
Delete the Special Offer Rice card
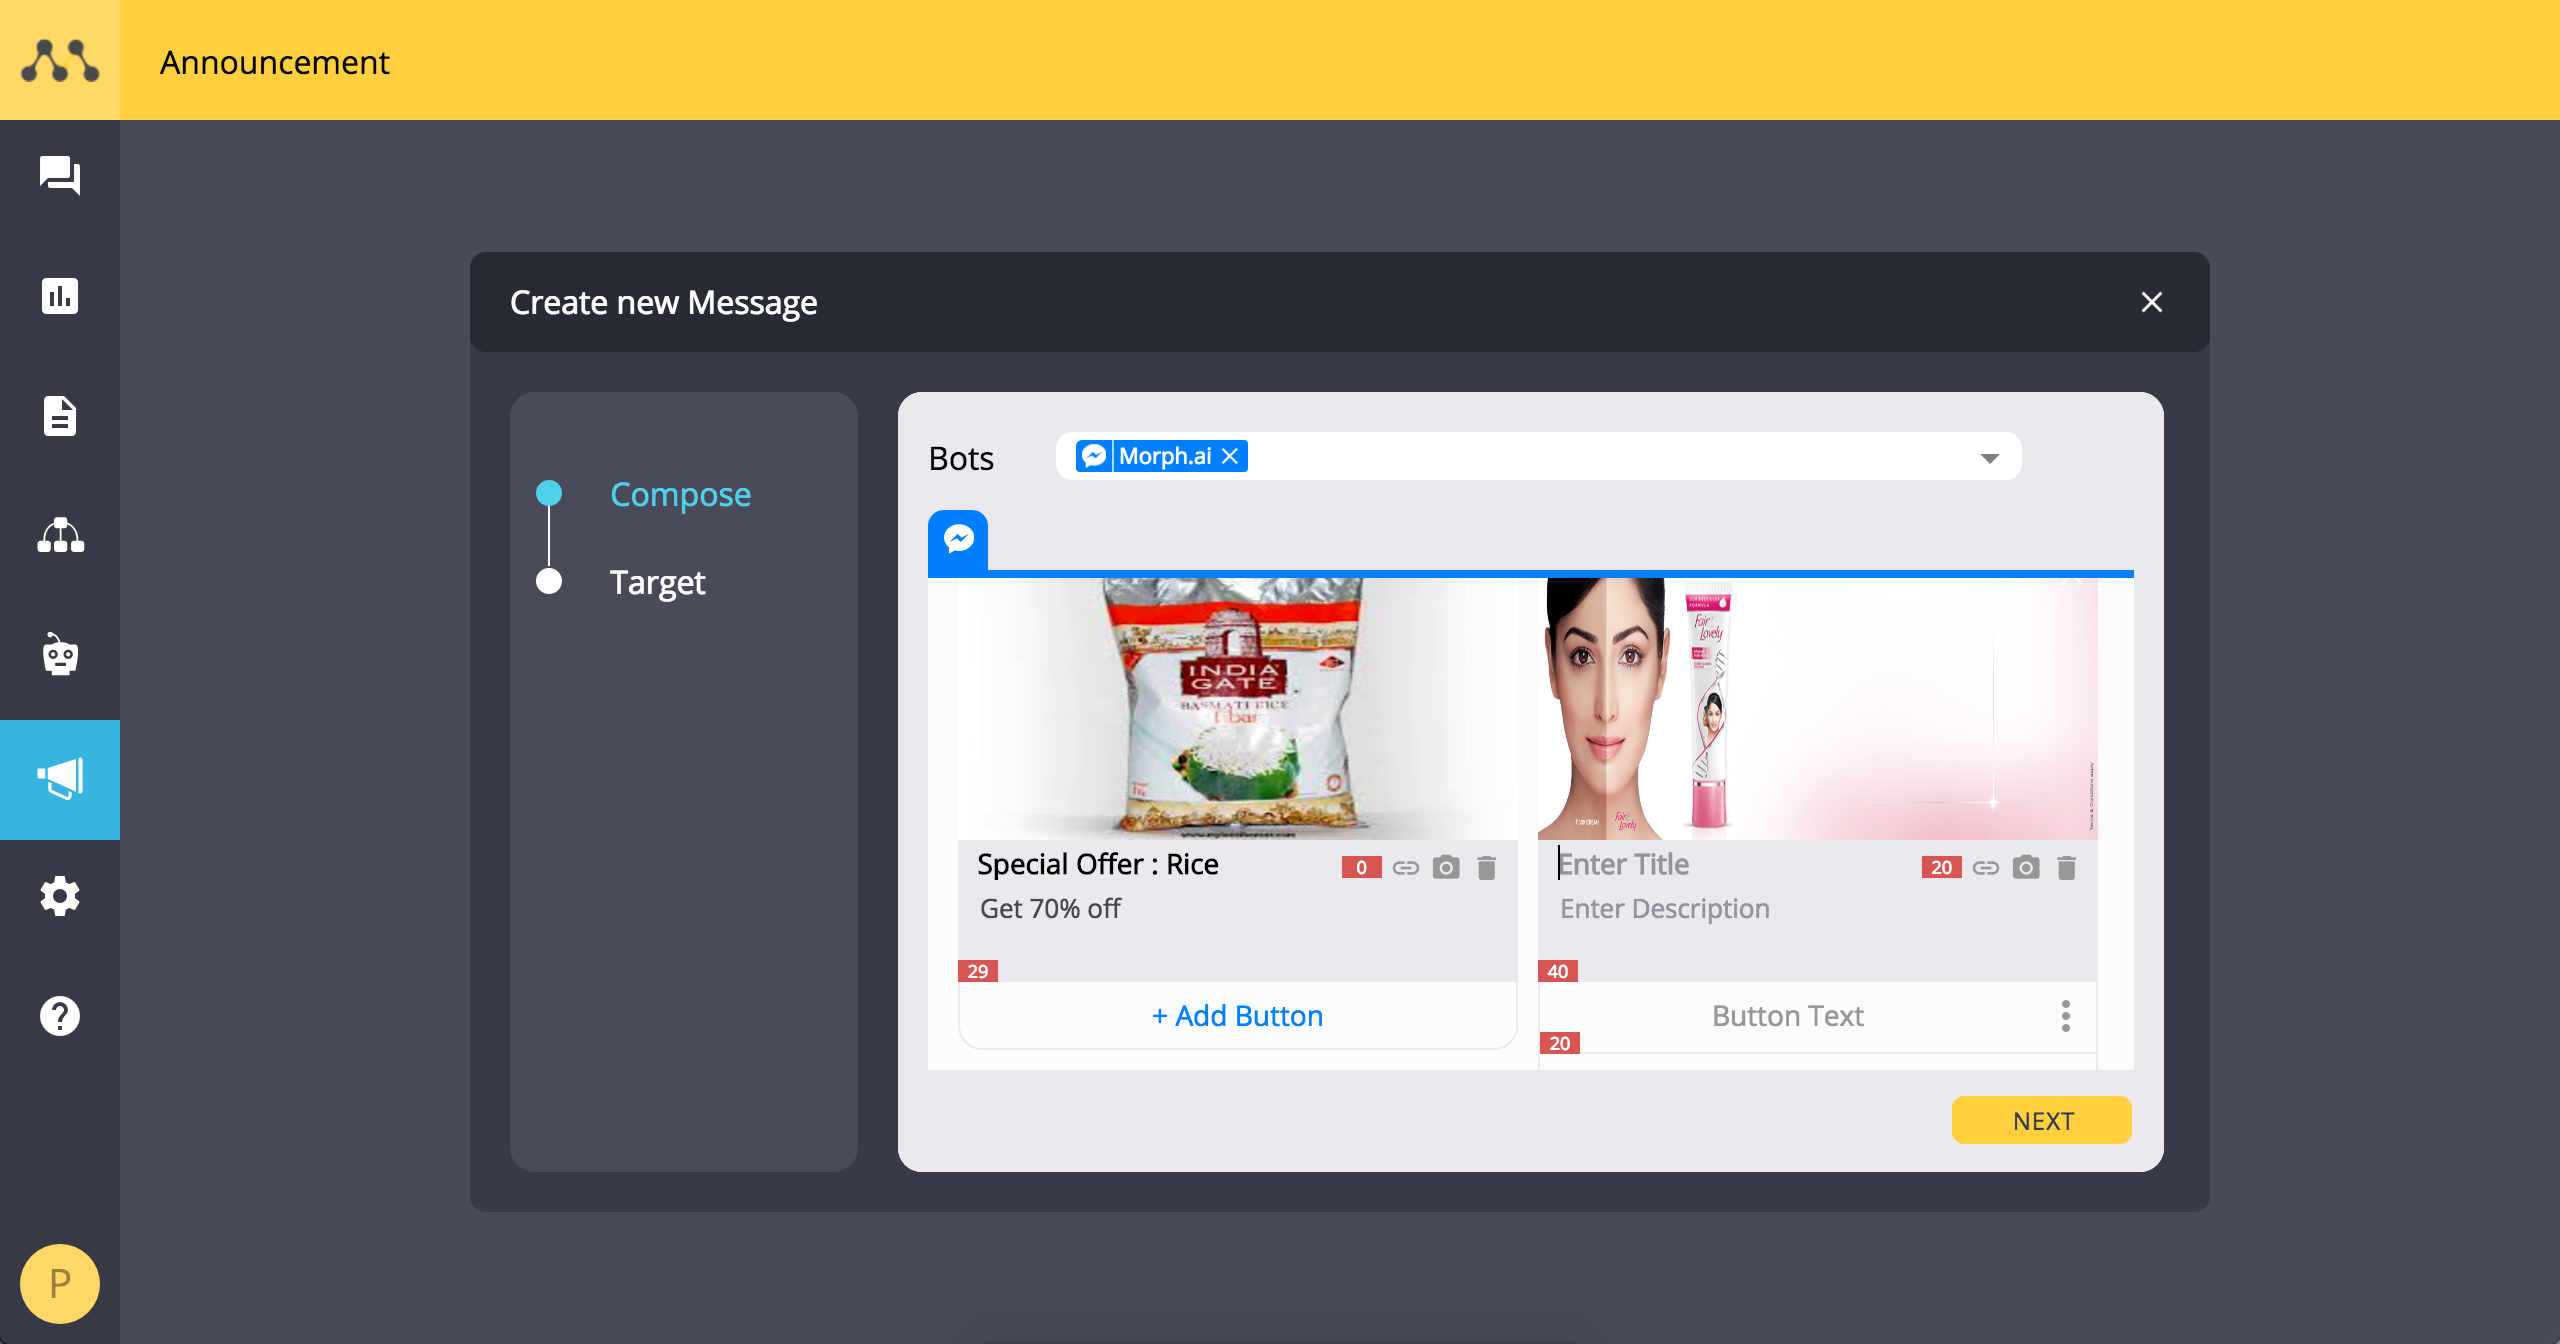pyautogui.click(x=1487, y=867)
